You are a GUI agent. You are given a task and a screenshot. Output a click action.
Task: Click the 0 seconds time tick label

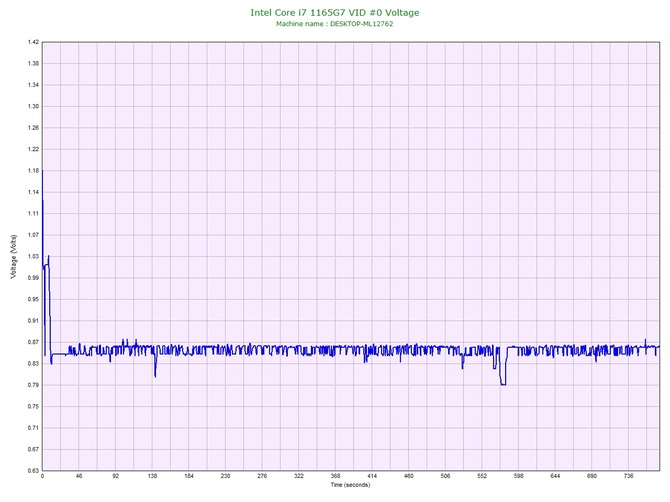point(42,476)
